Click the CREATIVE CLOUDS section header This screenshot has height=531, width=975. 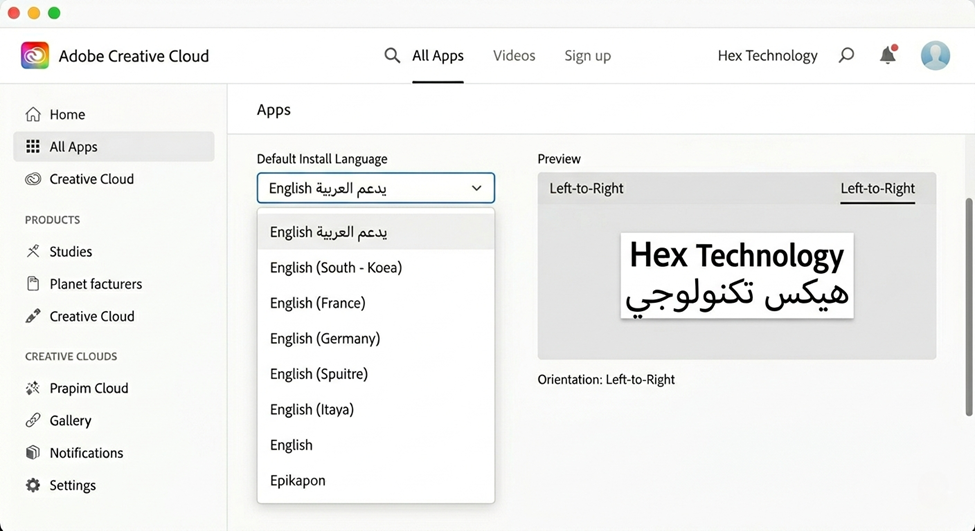(71, 356)
